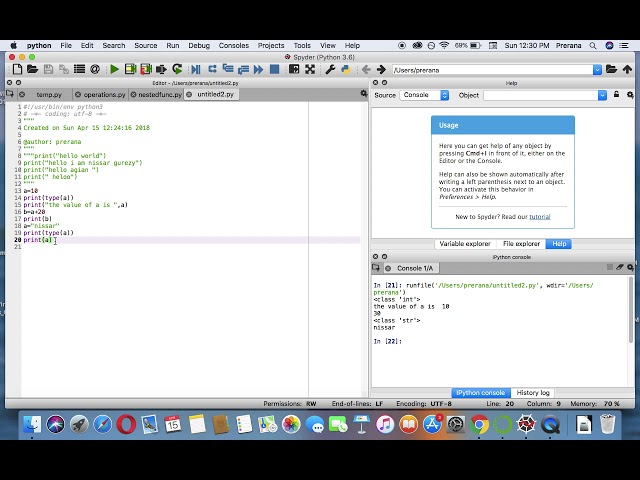
Task: Run the file with the green play button
Action: coord(115,69)
